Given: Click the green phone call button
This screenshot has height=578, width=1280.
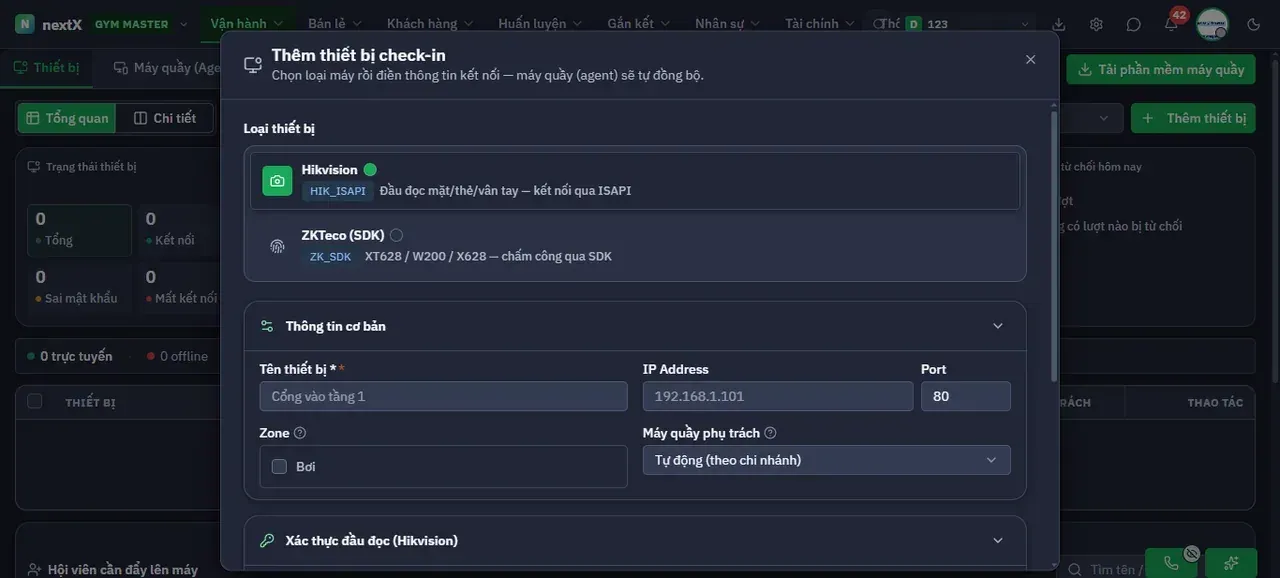Looking at the screenshot, I should (1171, 563).
